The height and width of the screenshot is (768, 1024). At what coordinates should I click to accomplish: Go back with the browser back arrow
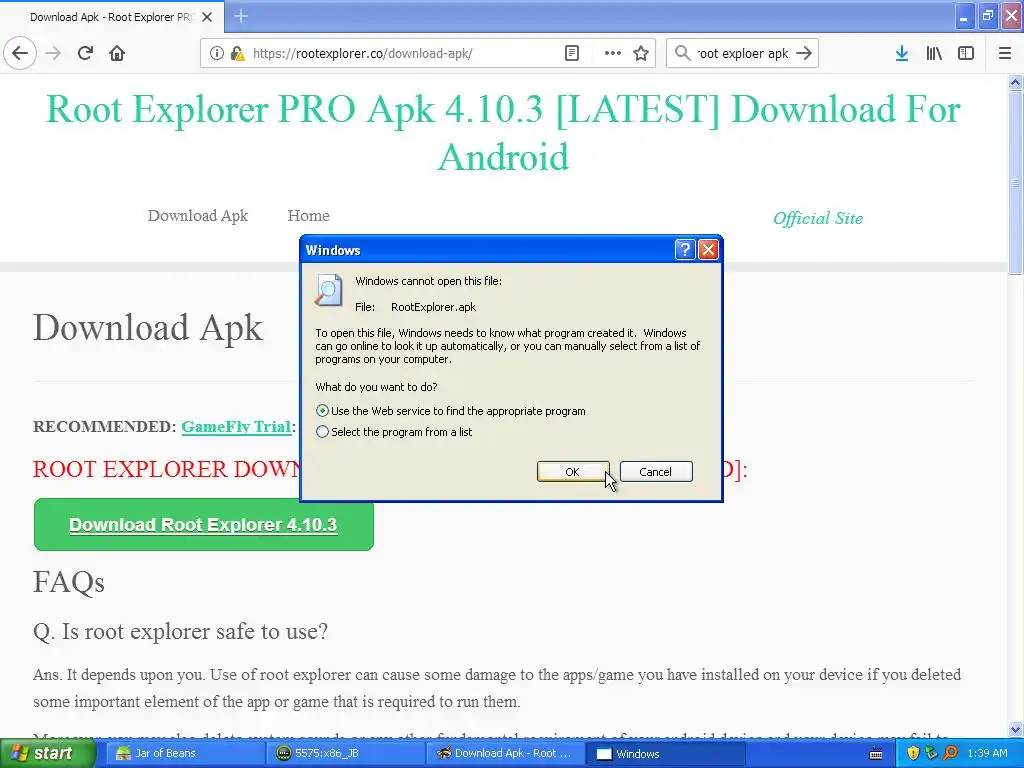point(20,53)
